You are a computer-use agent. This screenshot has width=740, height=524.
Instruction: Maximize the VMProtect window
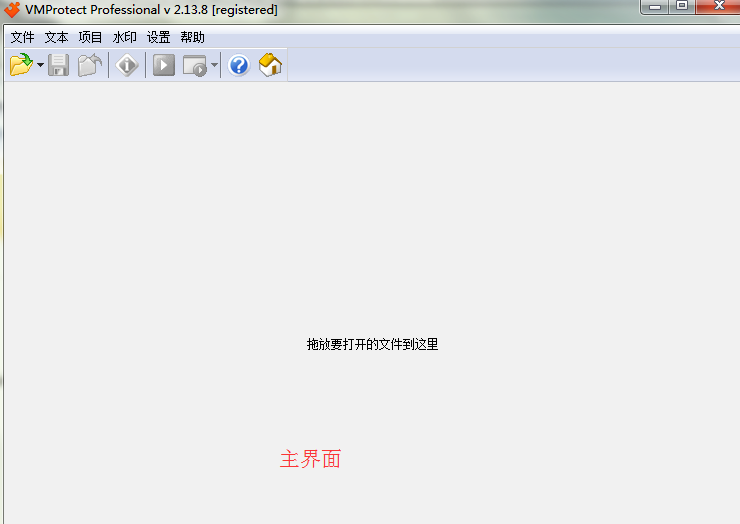[682, 6]
